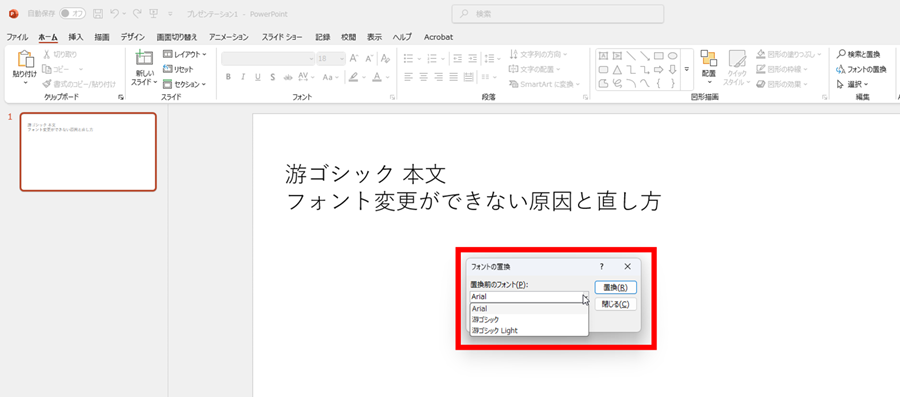Image resolution: width=900 pixels, height=397 pixels.
Task: Toggle Underline formatting
Action: point(258,77)
